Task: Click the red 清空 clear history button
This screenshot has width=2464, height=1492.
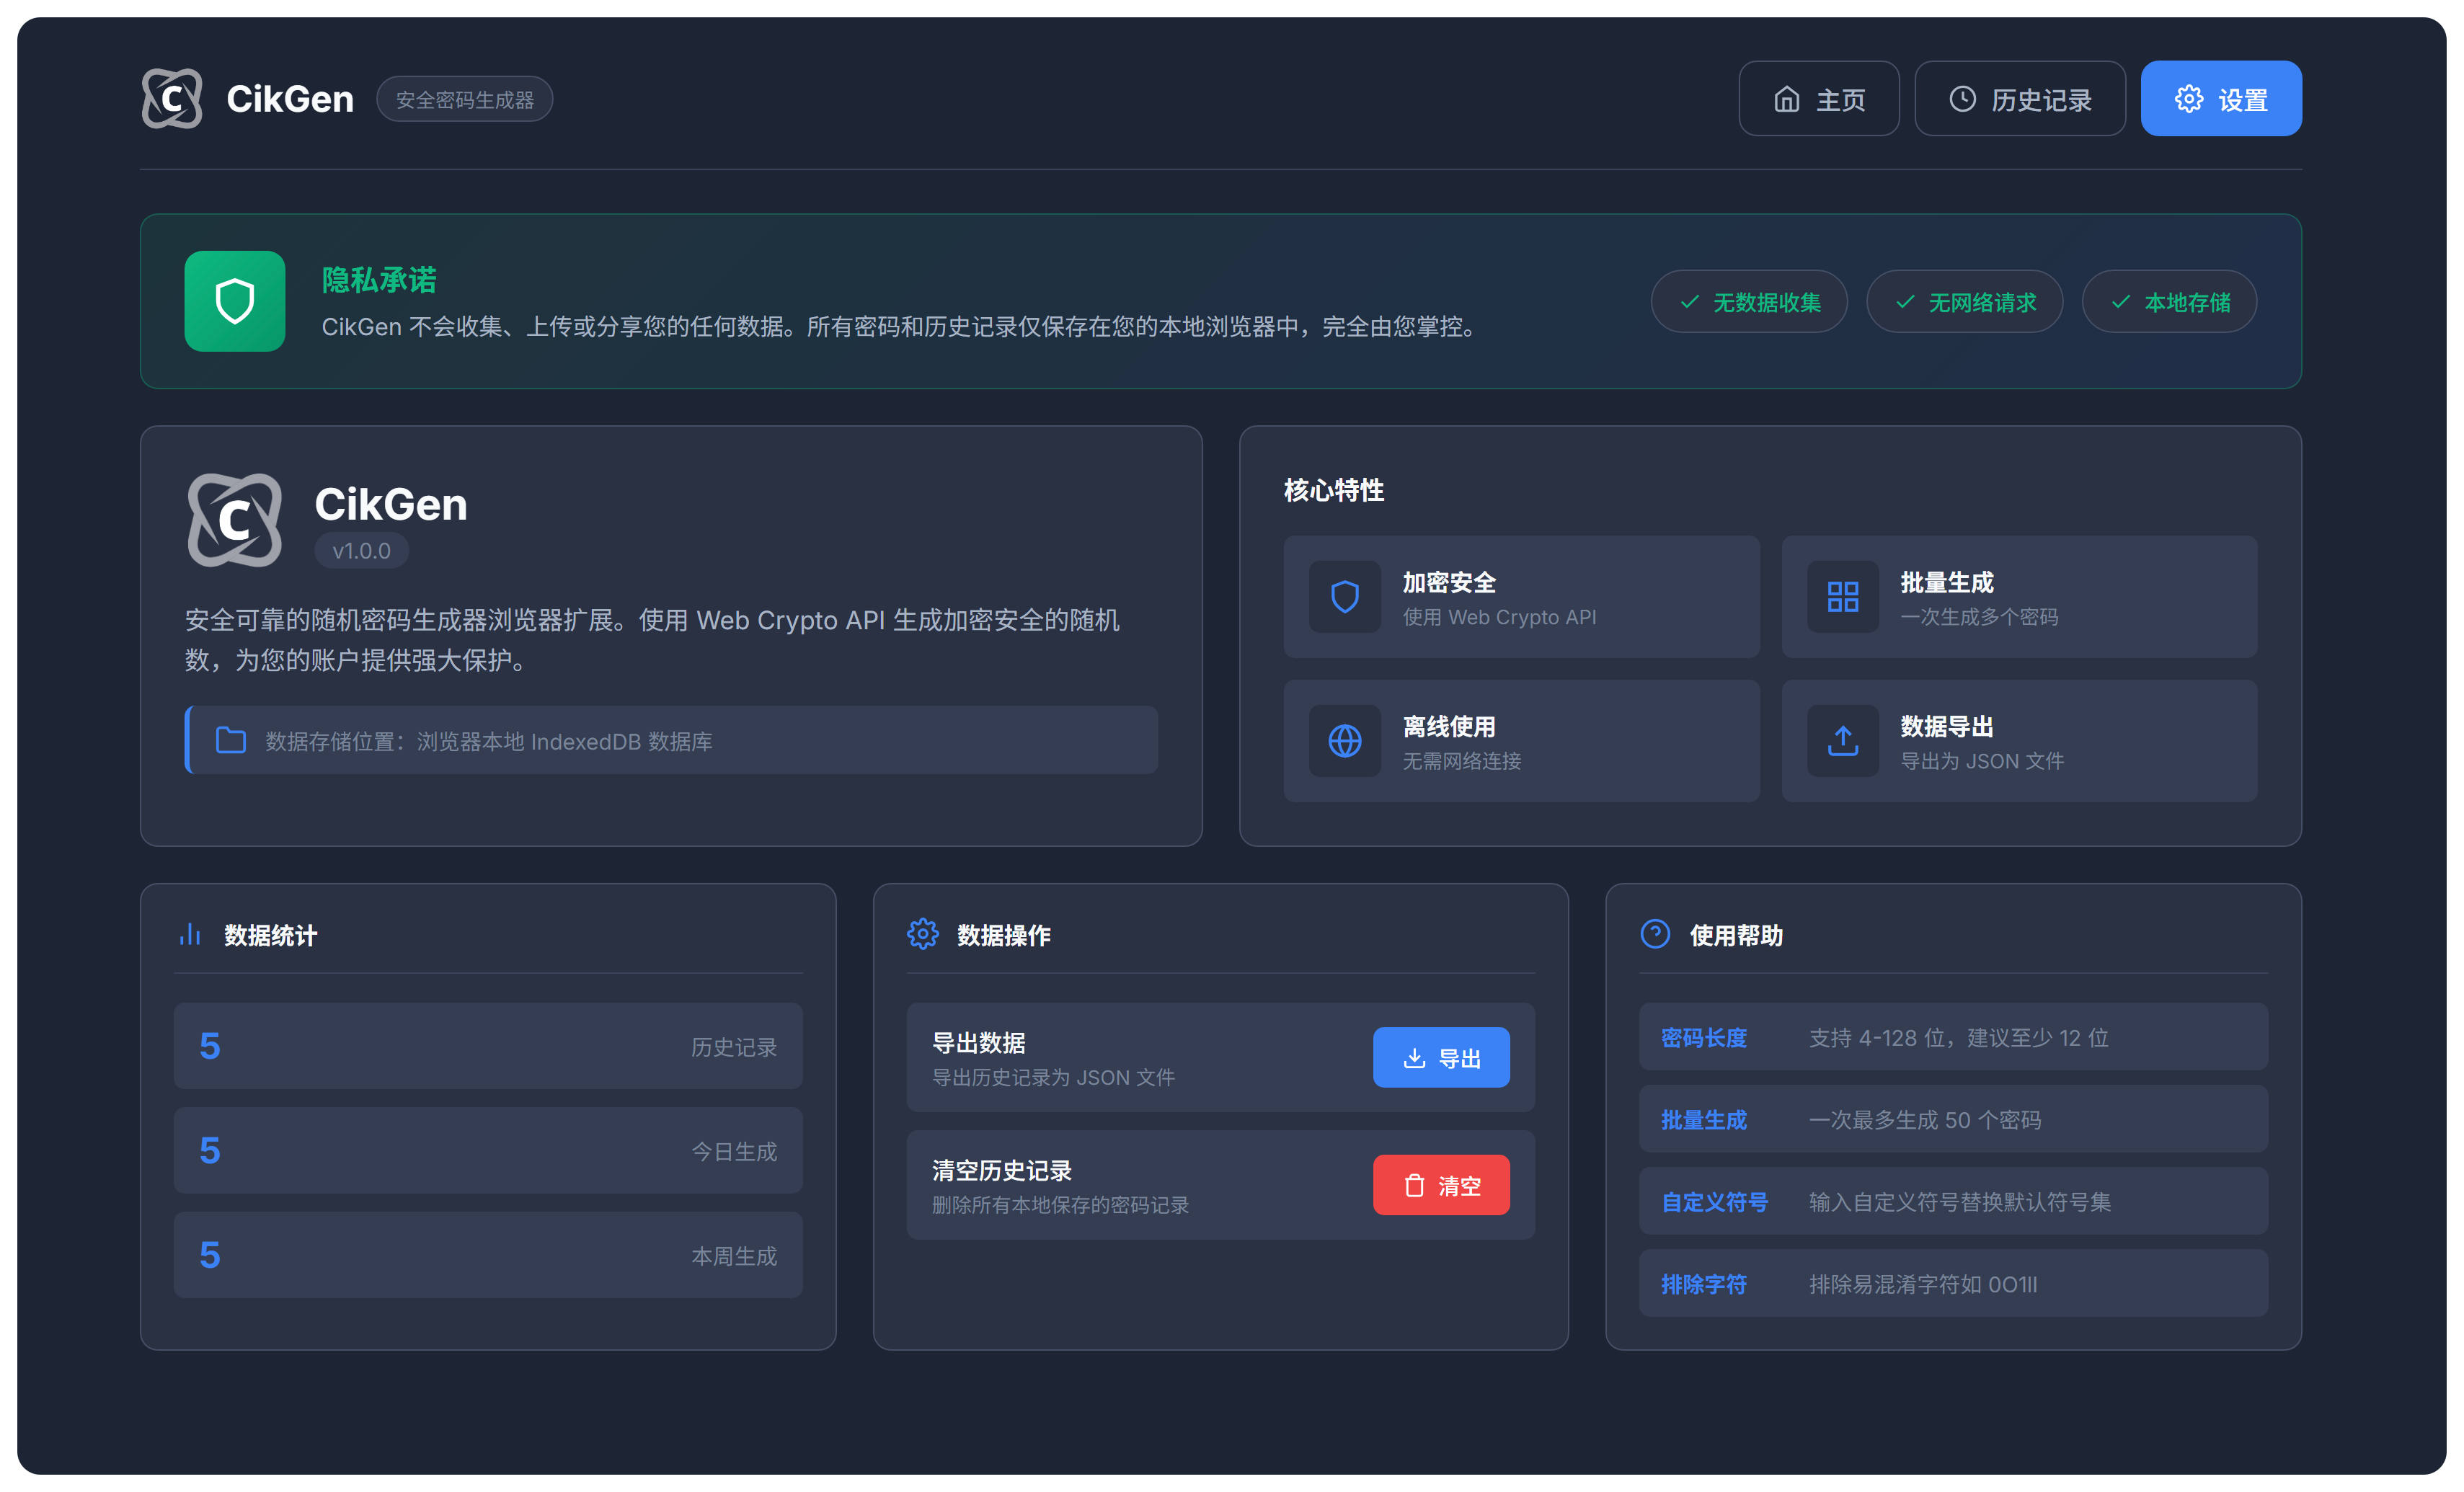Action: [1441, 1185]
